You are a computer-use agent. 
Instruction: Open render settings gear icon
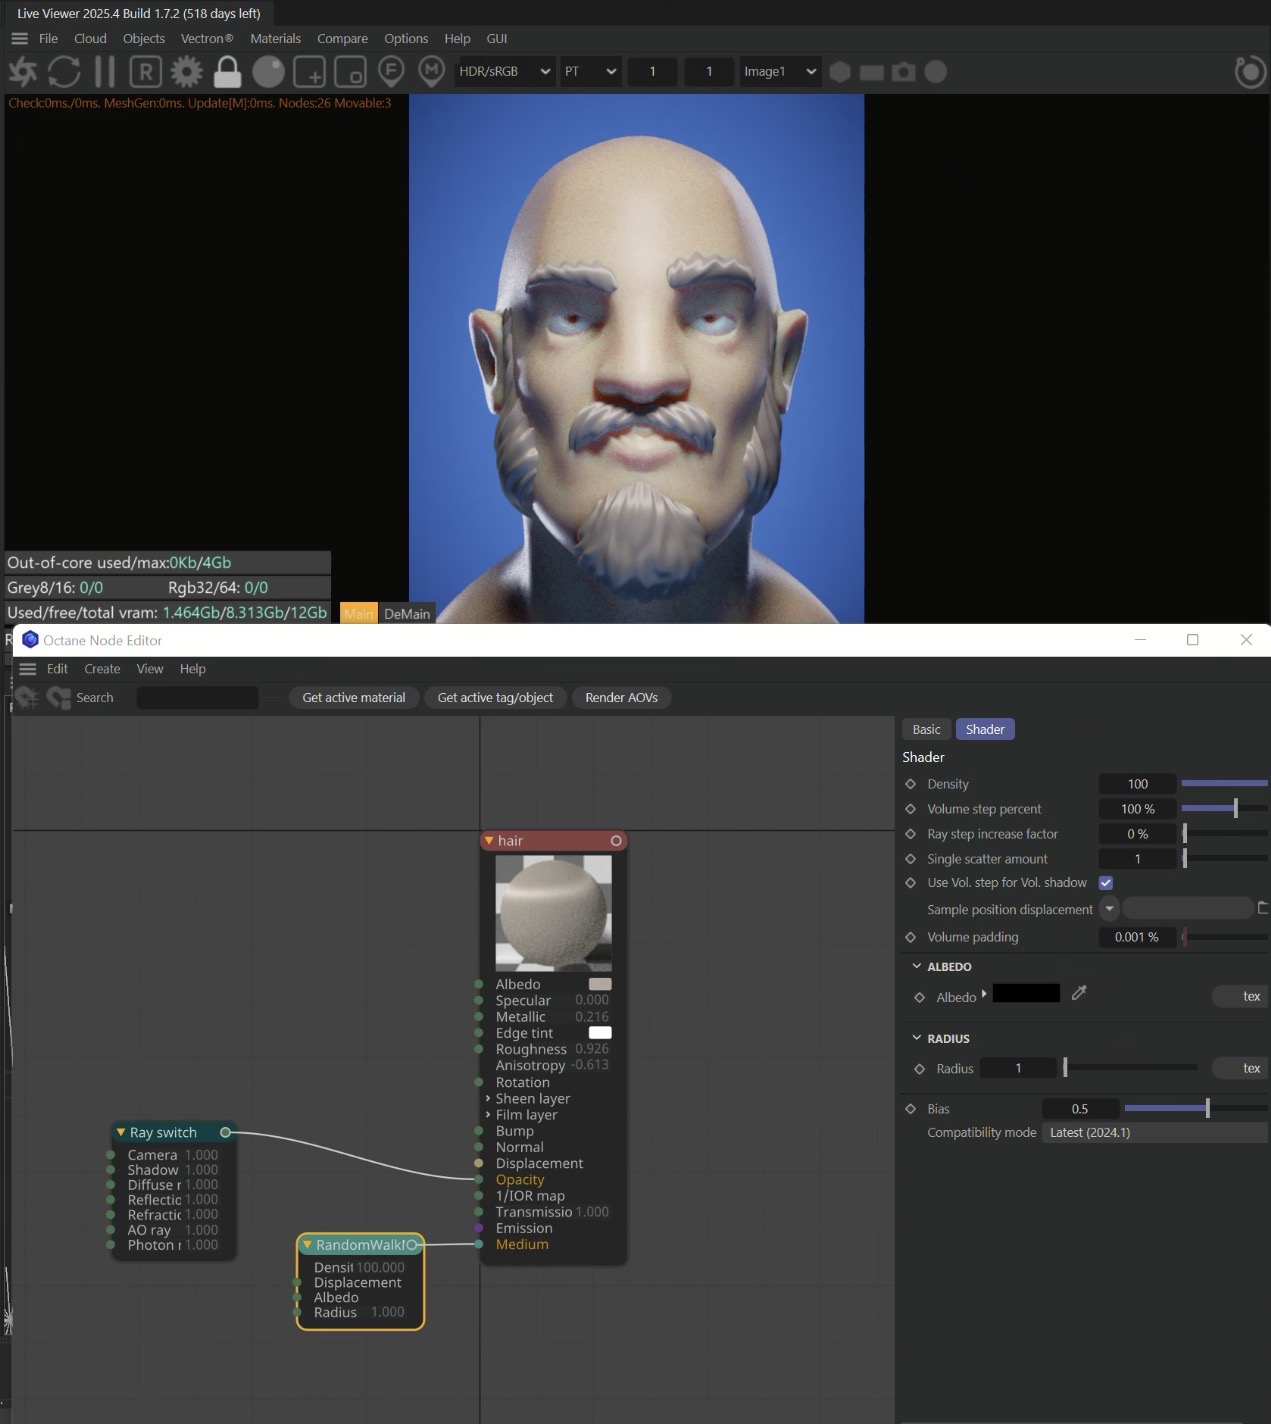pos(186,72)
